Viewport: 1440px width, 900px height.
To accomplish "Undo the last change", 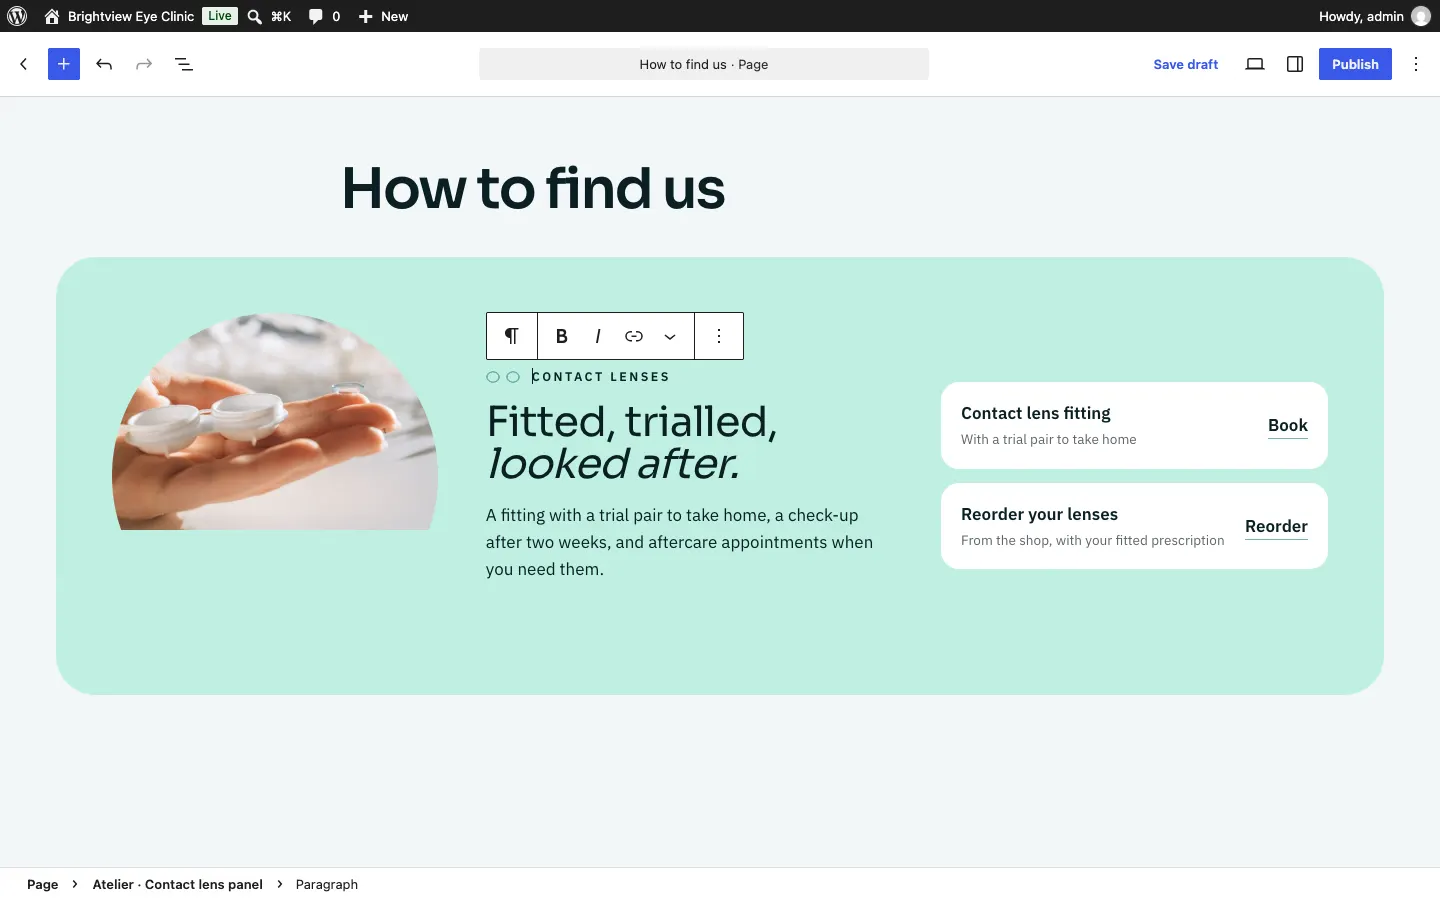I will pyautogui.click(x=104, y=64).
